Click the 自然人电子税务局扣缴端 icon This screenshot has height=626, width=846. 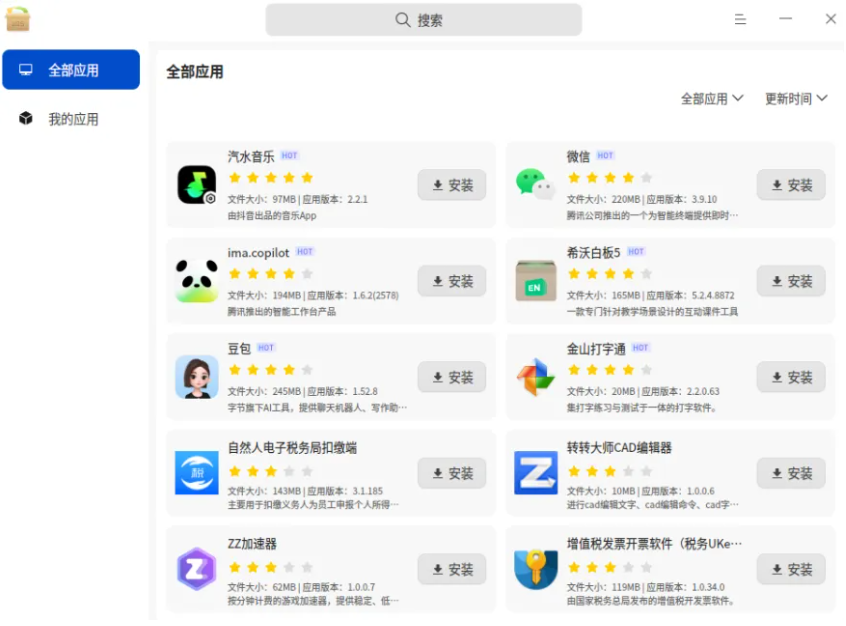[x=197, y=473]
